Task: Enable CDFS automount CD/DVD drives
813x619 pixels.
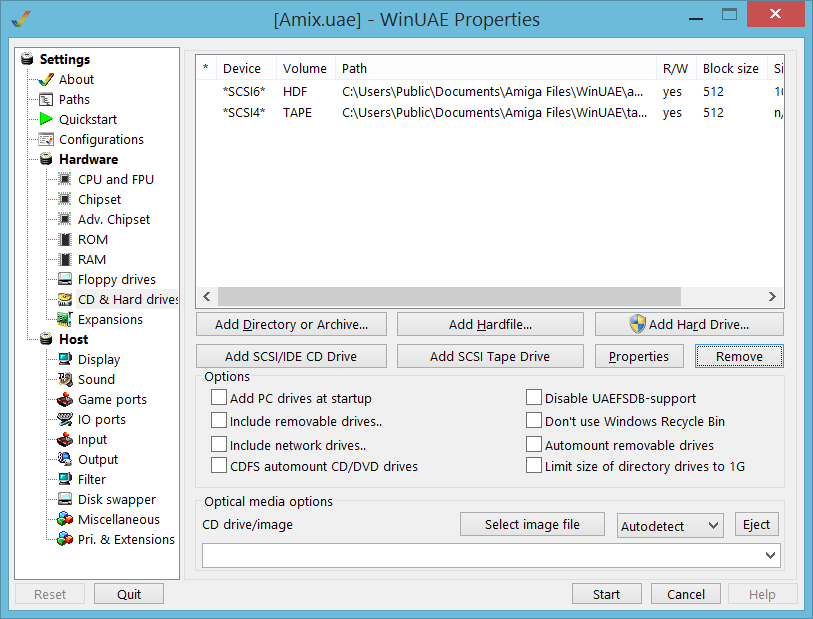Action: coord(219,466)
